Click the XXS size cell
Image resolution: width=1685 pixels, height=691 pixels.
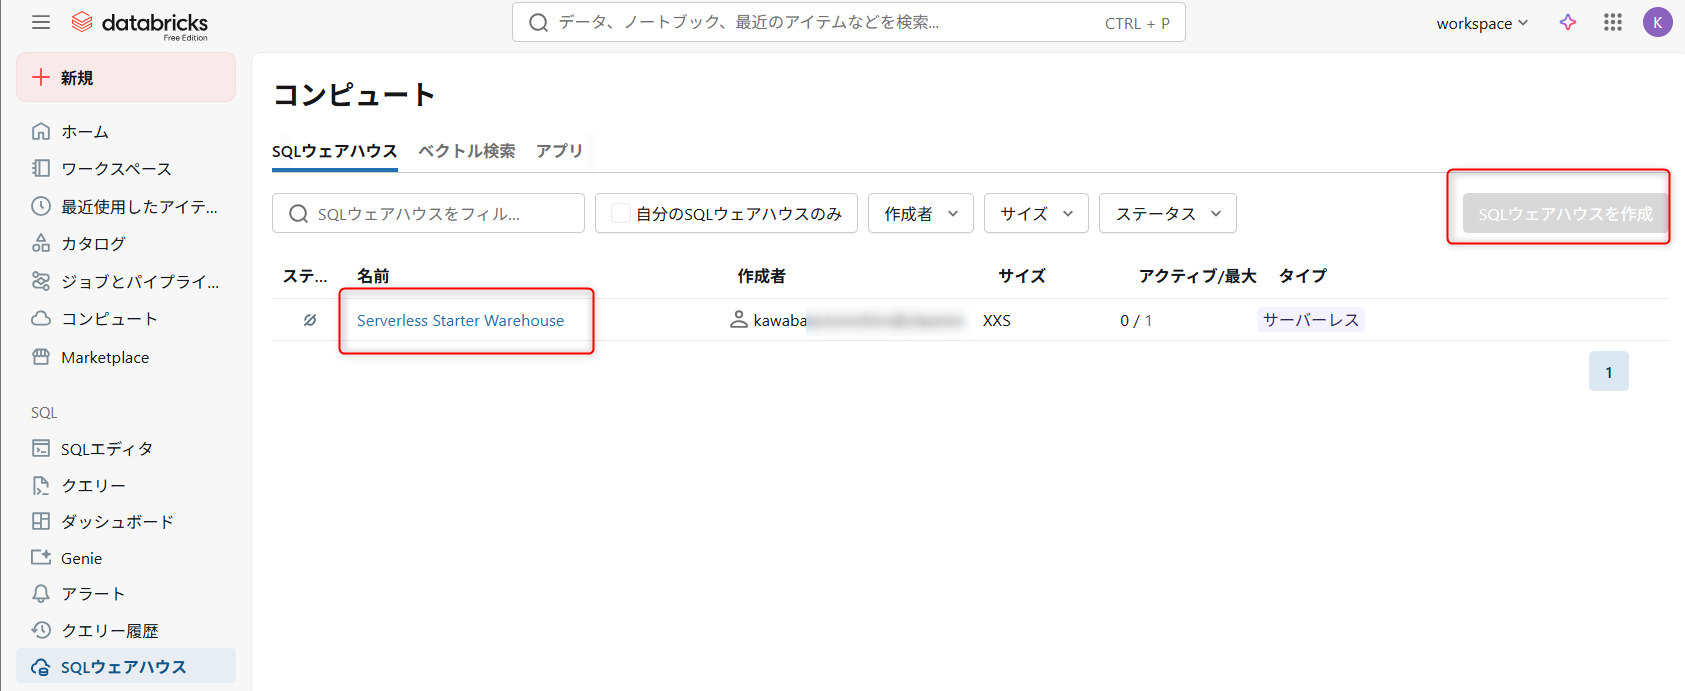coord(997,320)
